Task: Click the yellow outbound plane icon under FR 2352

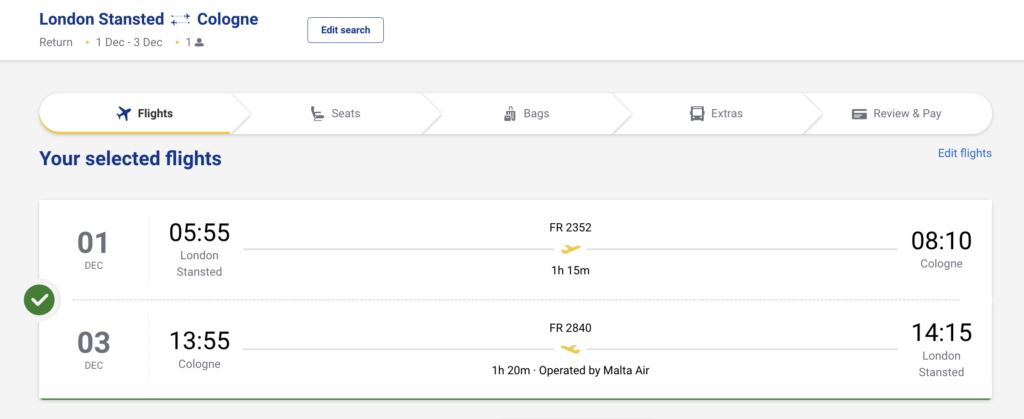Action: pyautogui.click(x=570, y=249)
